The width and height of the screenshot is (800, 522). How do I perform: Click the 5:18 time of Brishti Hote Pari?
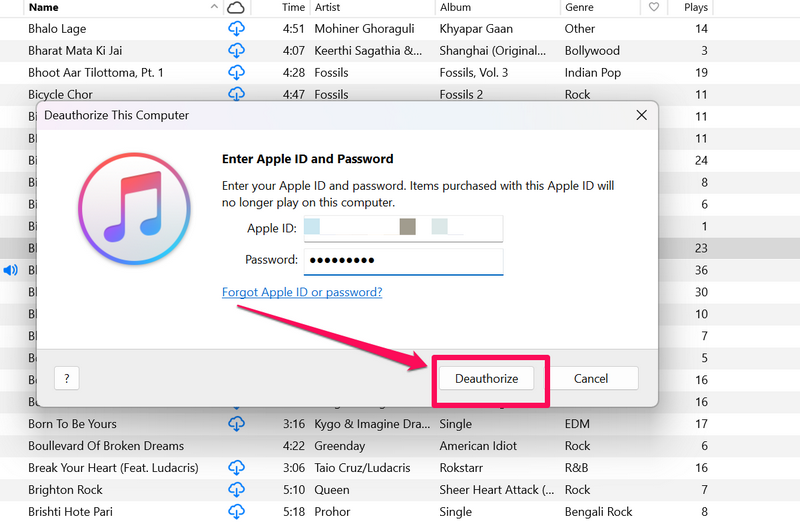[x=294, y=511]
